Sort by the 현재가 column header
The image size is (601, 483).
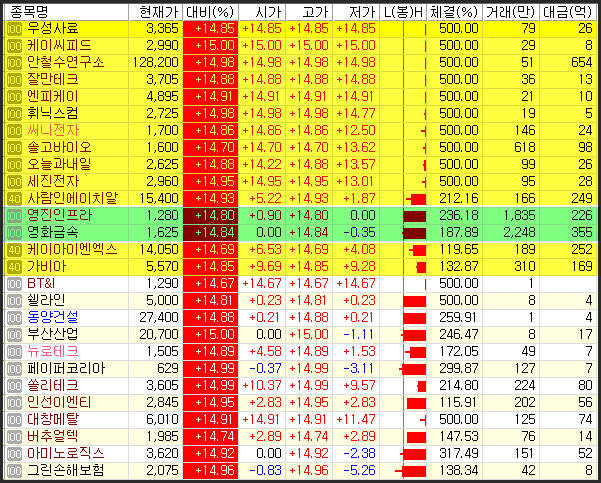click(156, 12)
